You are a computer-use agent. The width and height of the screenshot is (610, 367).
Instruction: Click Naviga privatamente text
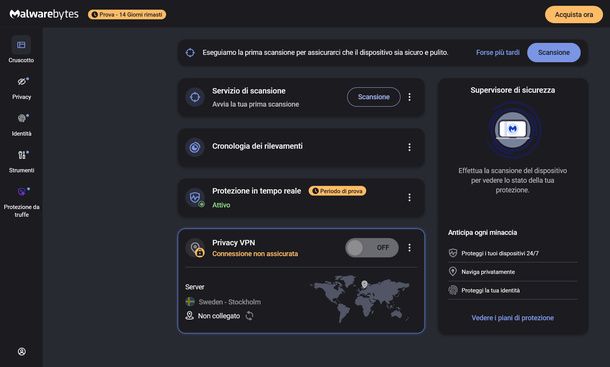488,272
